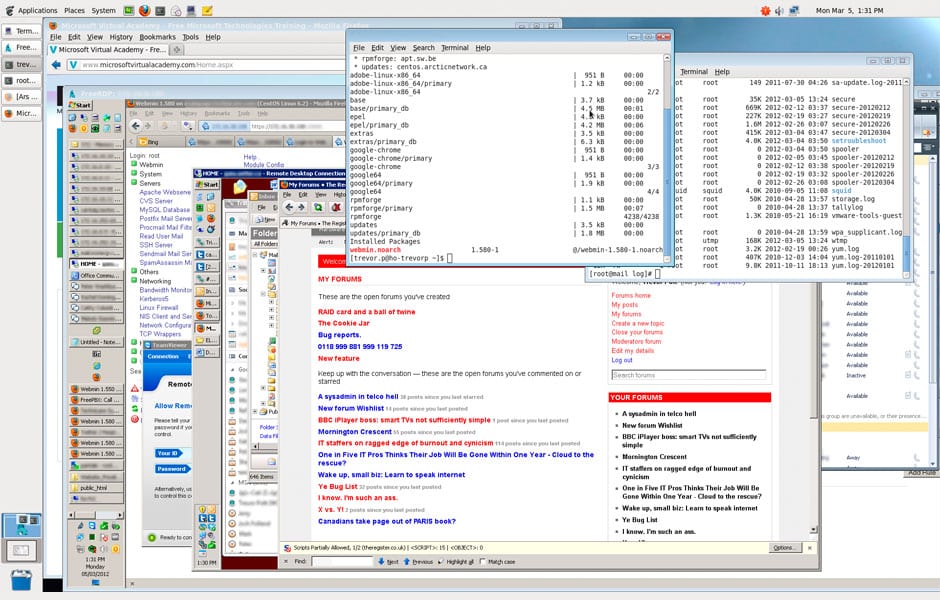Open the Applications menu
The image size is (940, 600).
[x=37, y=10]
